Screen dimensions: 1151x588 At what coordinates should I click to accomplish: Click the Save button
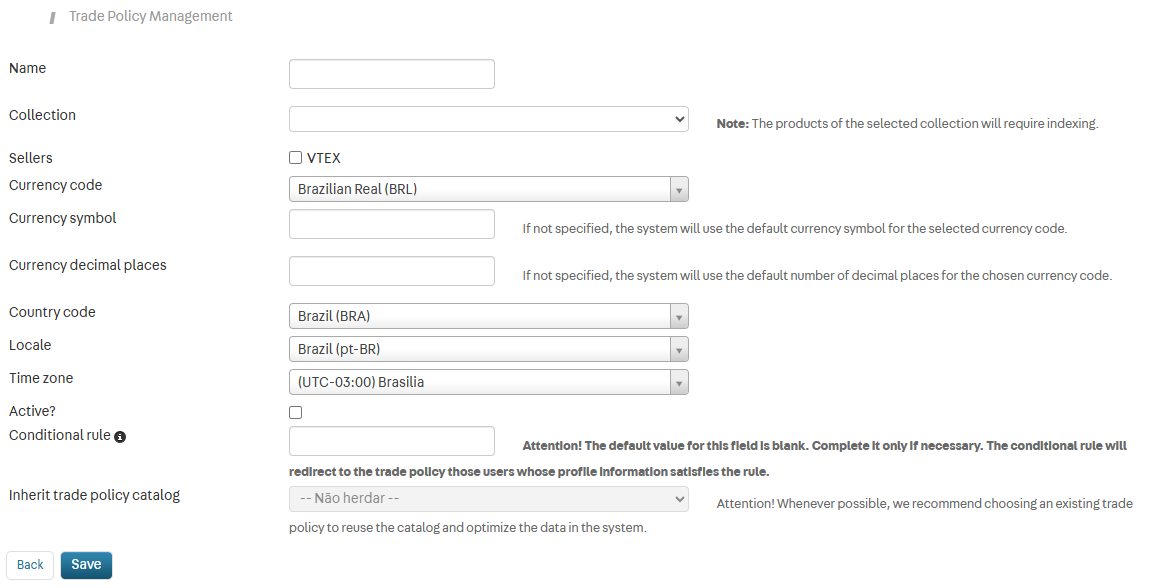pos(87,565)
